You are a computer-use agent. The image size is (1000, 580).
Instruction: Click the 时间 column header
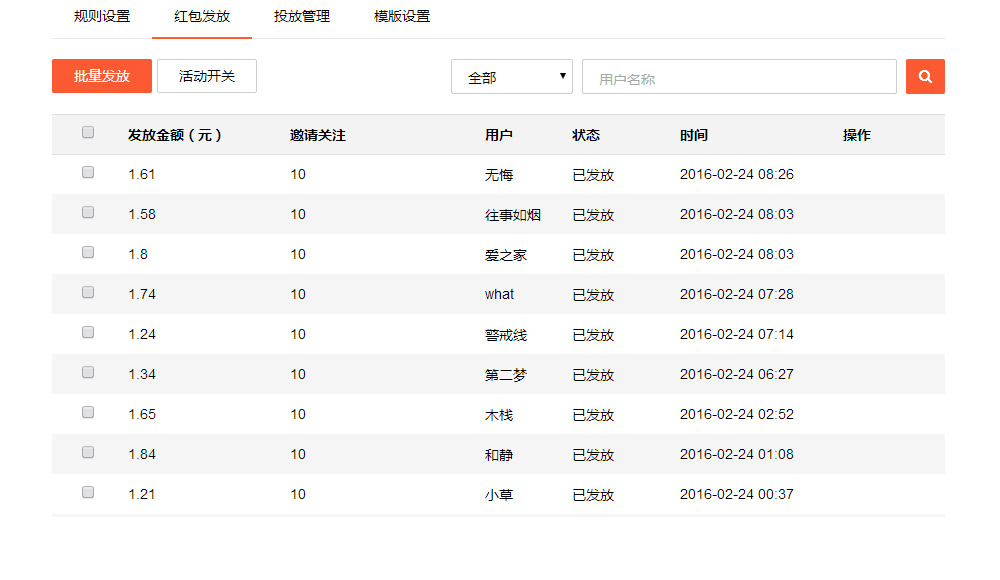pyautogui.click(x=694, y=135)
